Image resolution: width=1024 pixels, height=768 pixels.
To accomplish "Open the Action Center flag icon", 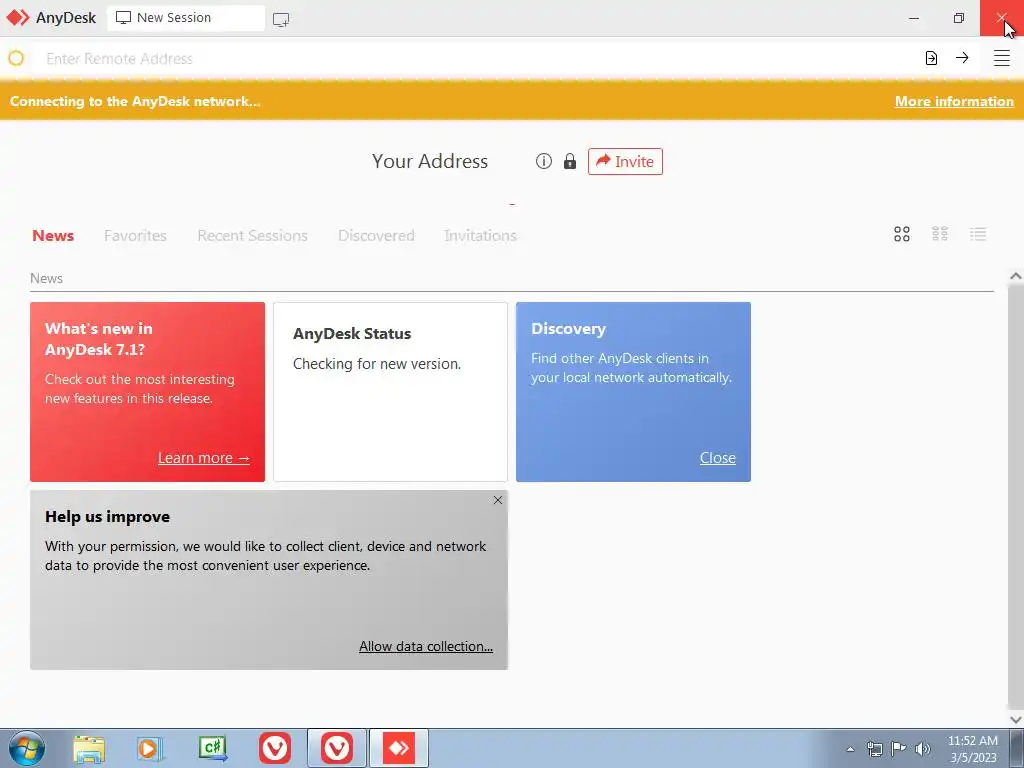I will (x=899, y=749).
